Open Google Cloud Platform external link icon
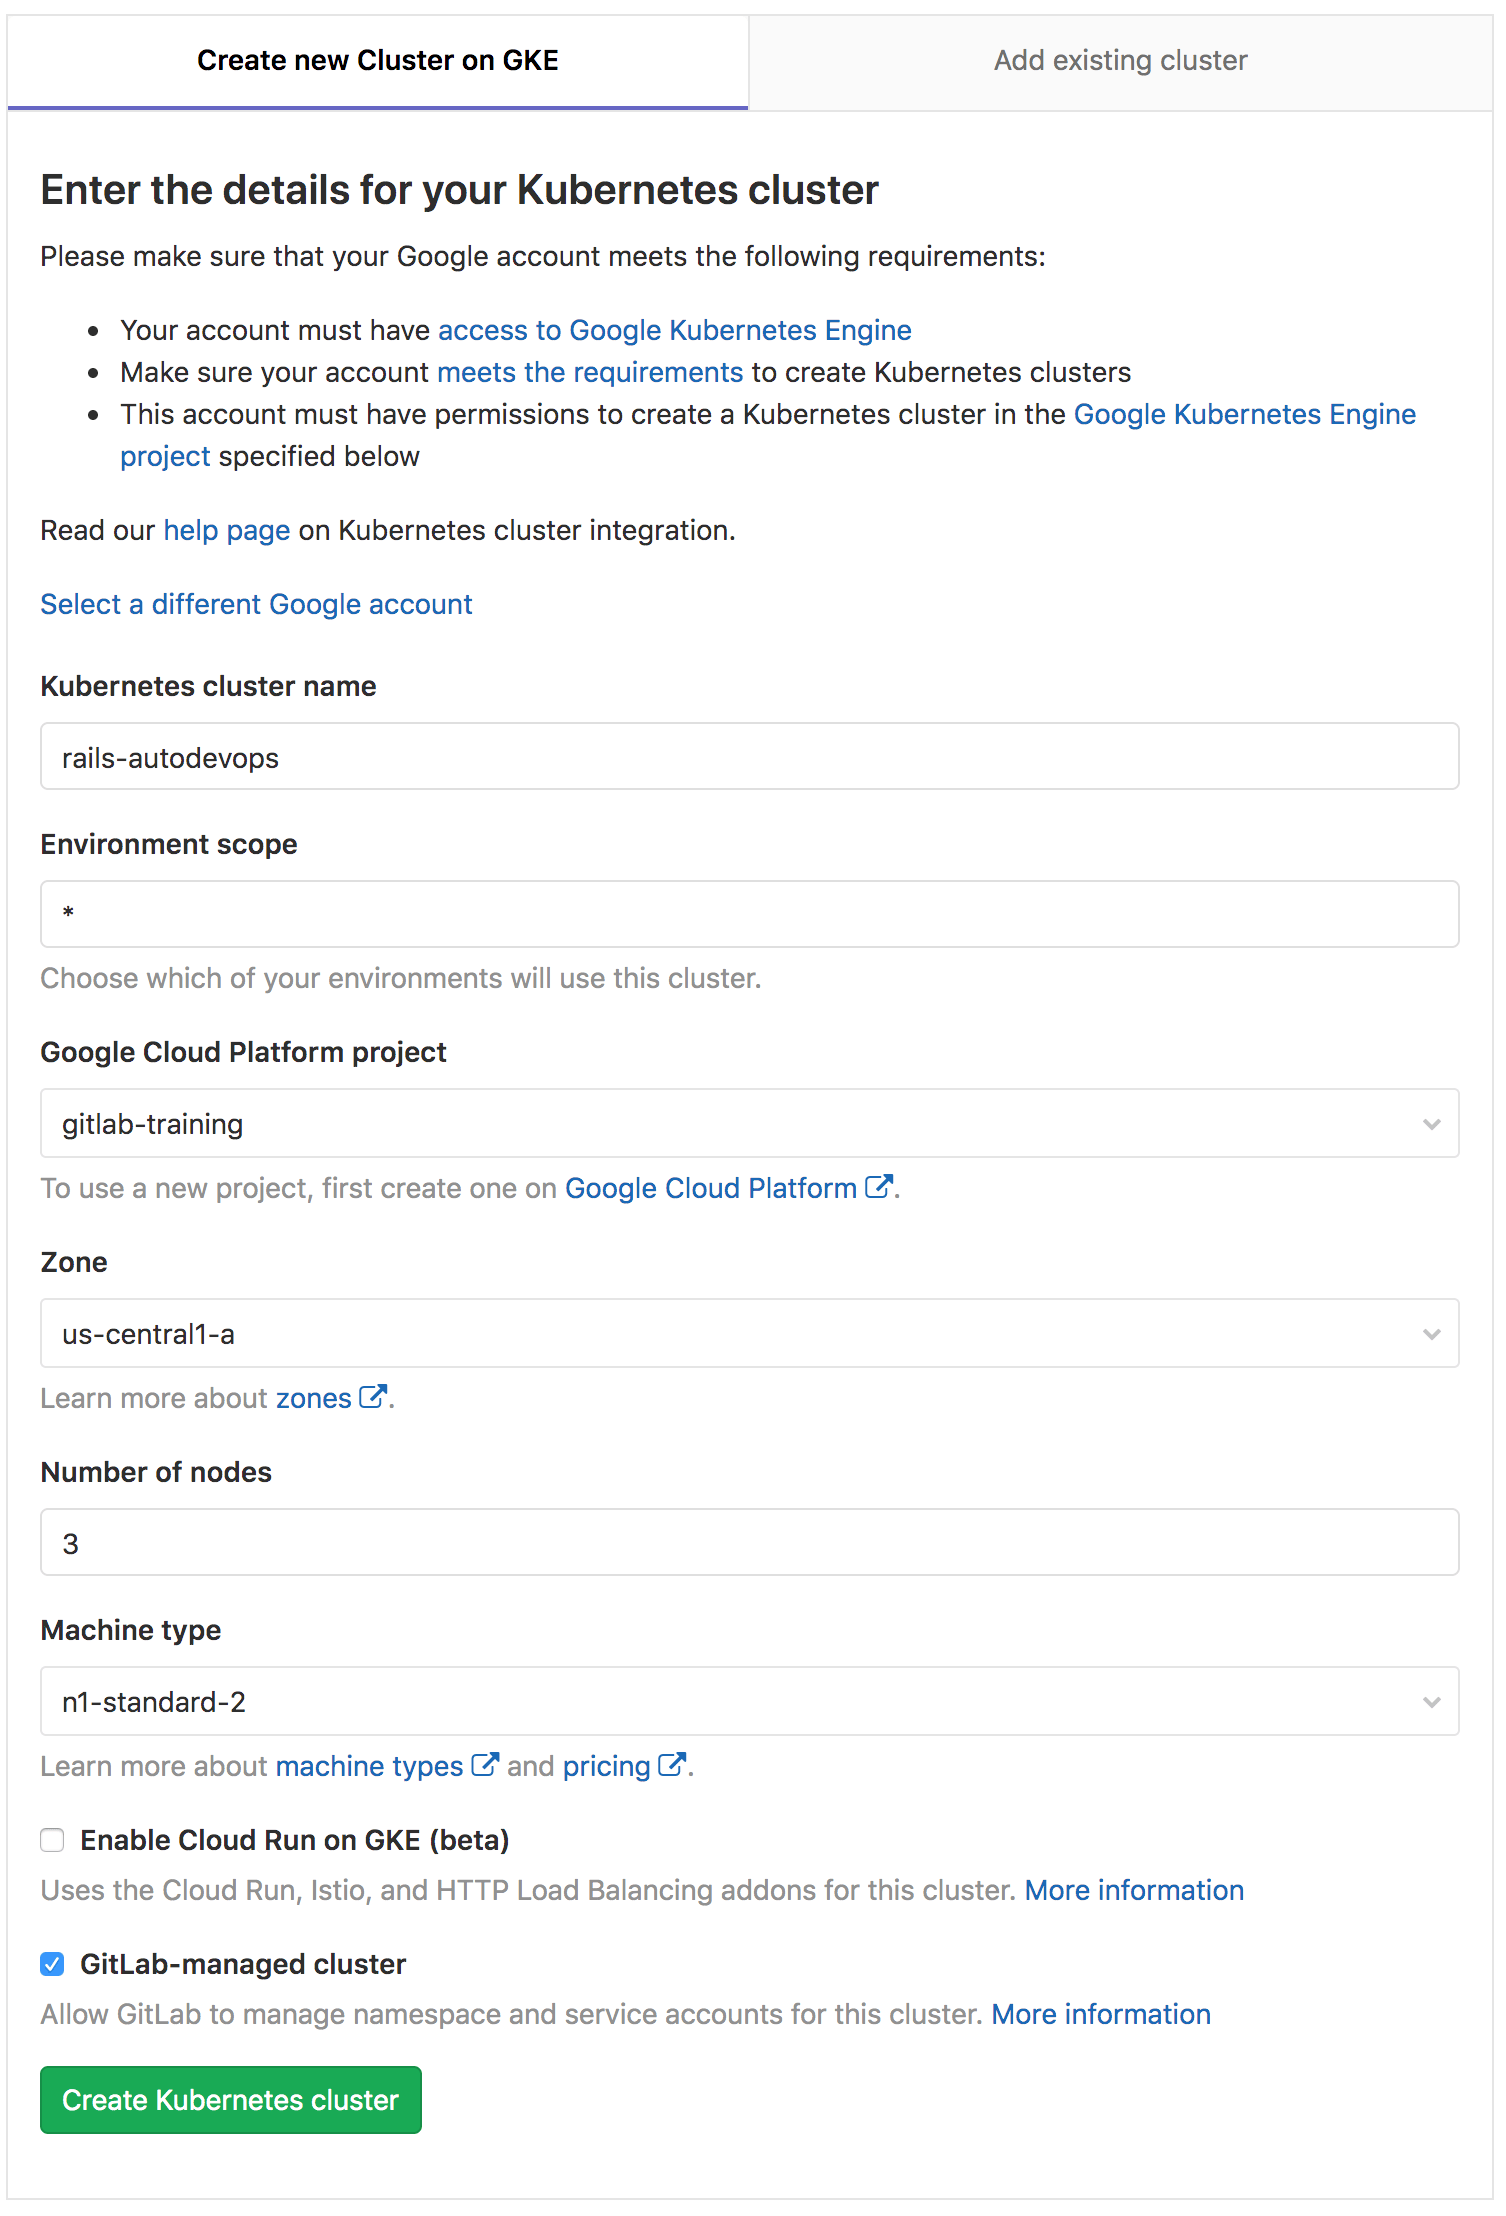This screenshot has width=1506, height=2216. point(878,1187)
